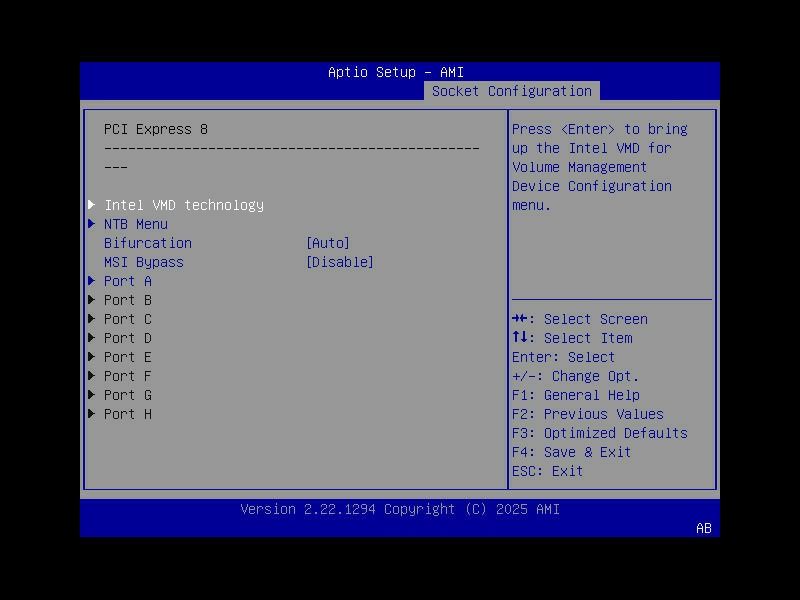Expand the Port C submenu

[x=127, y=319]
